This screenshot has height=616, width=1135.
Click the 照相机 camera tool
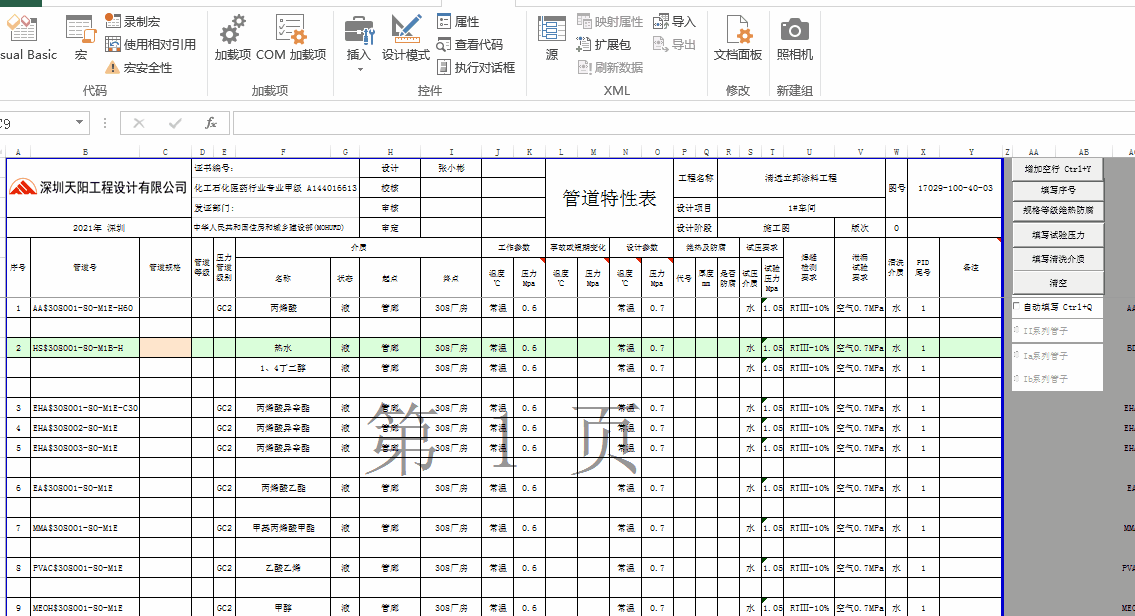pyautogui.click(x=794, y=38)
